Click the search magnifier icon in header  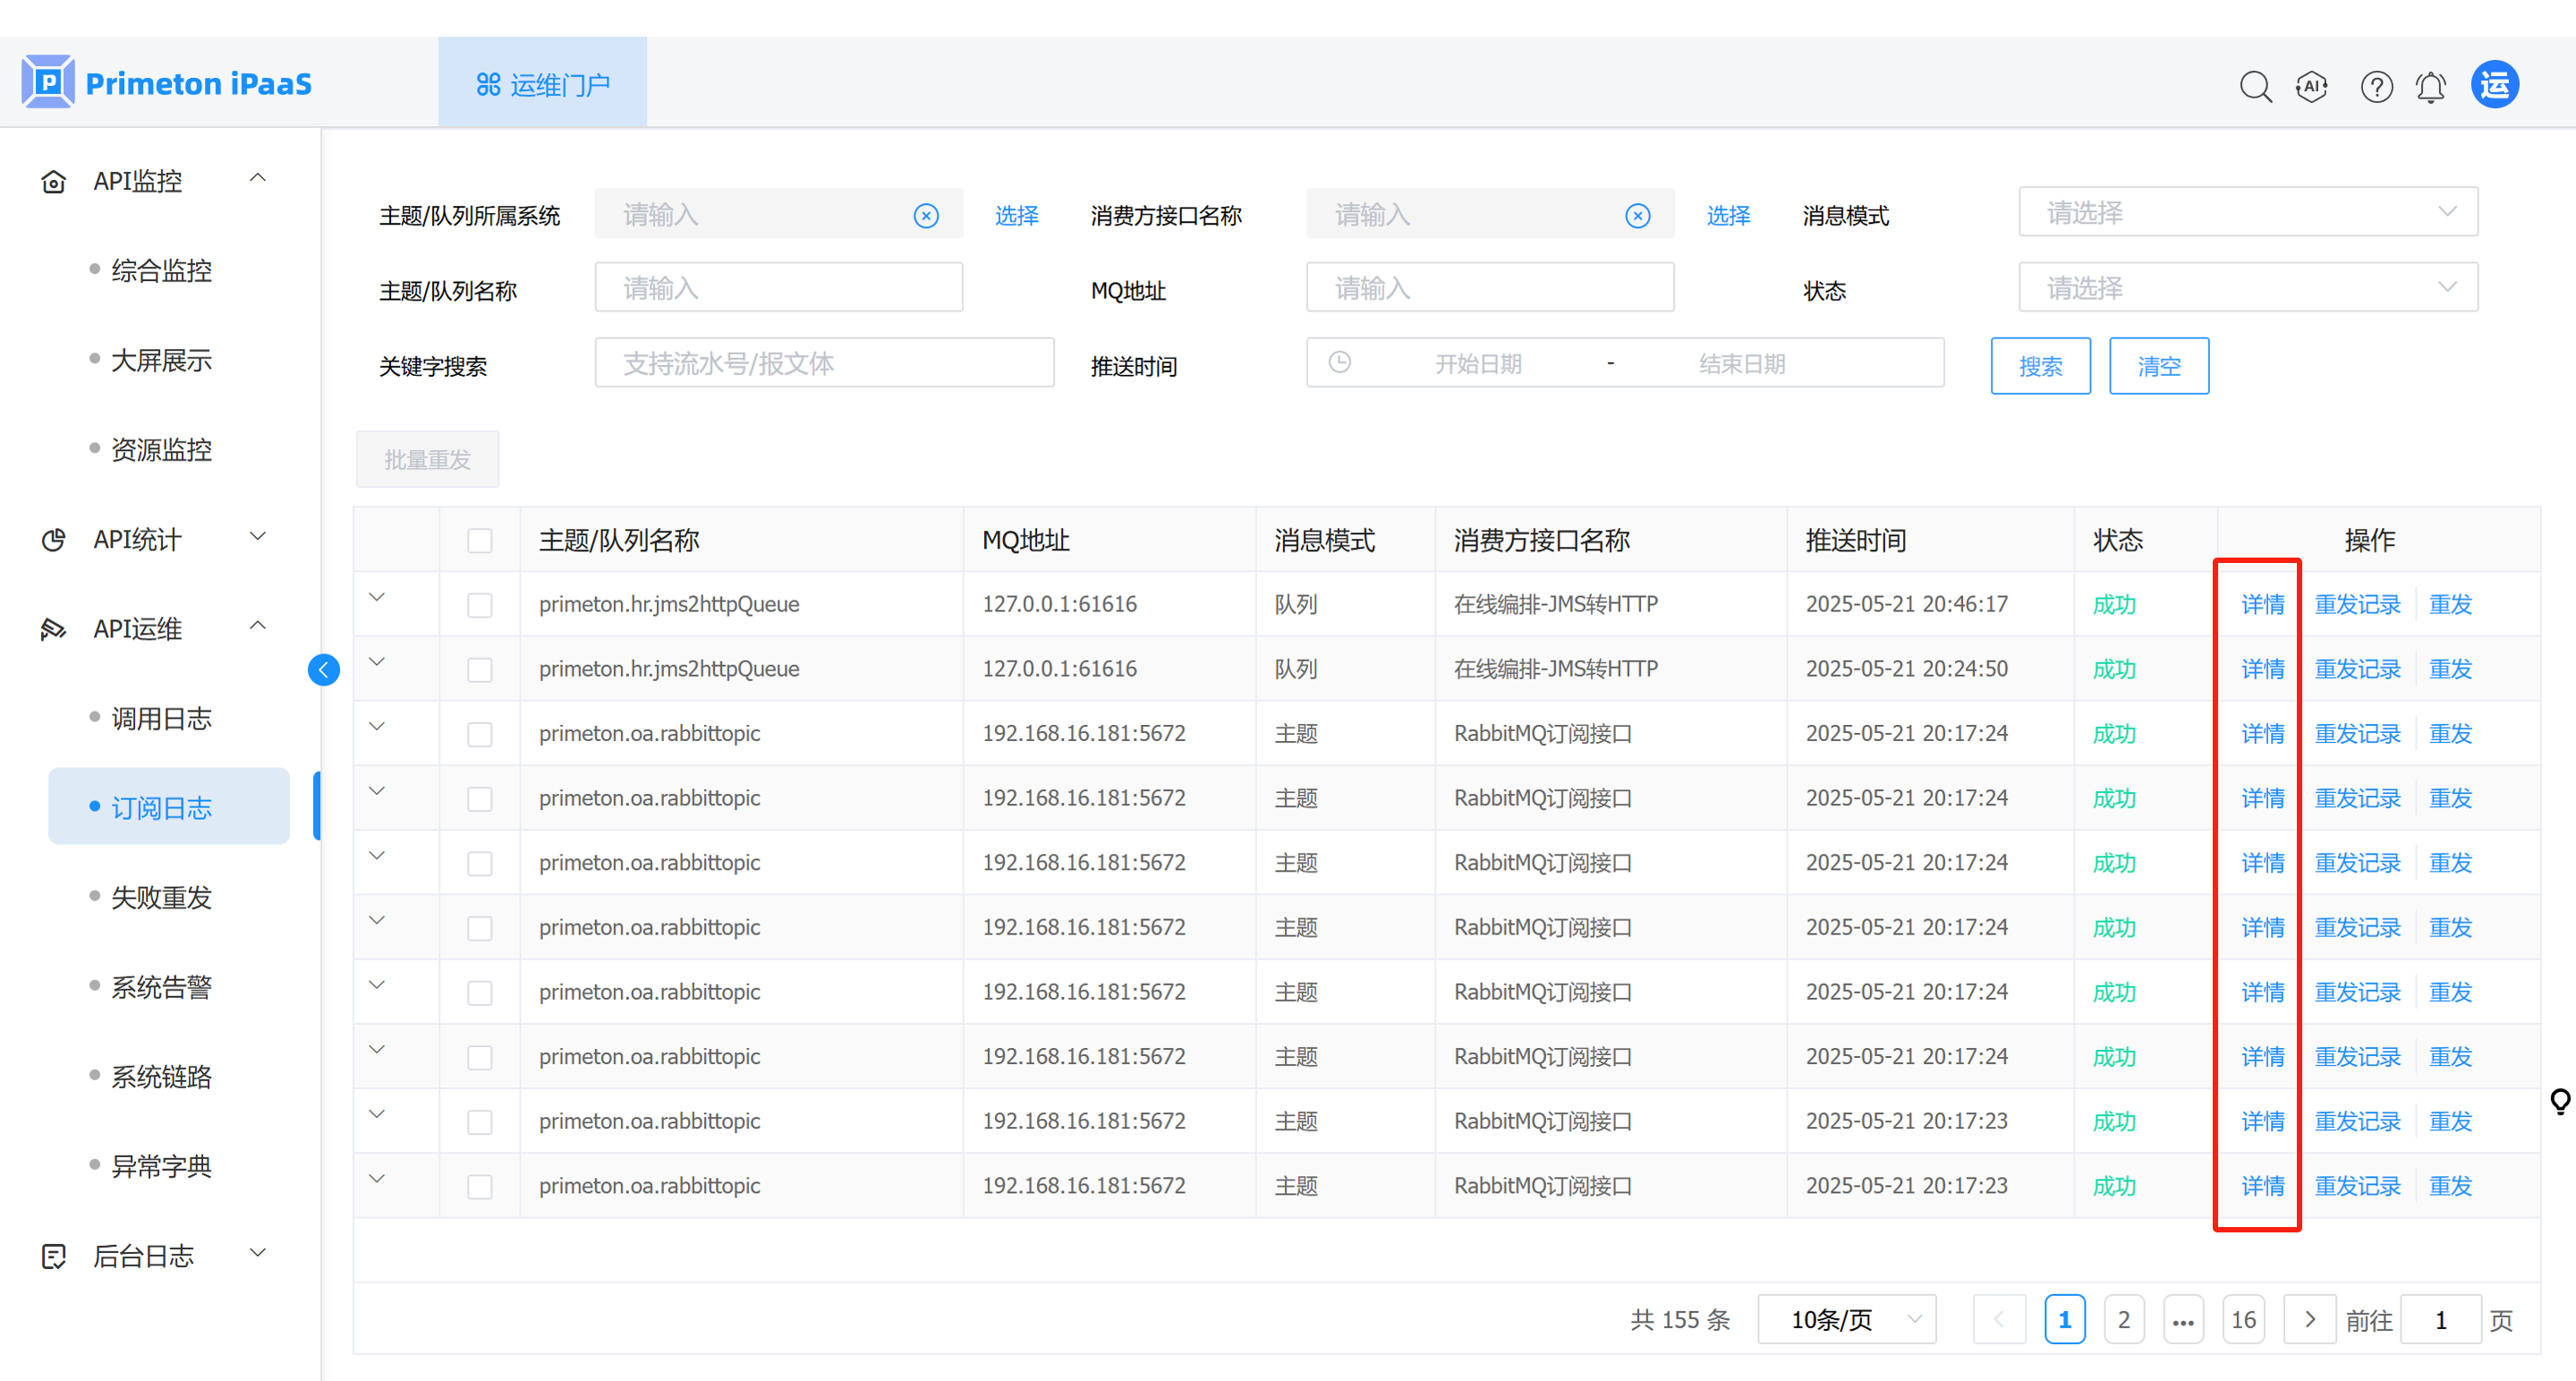[x=2255, y=86]
